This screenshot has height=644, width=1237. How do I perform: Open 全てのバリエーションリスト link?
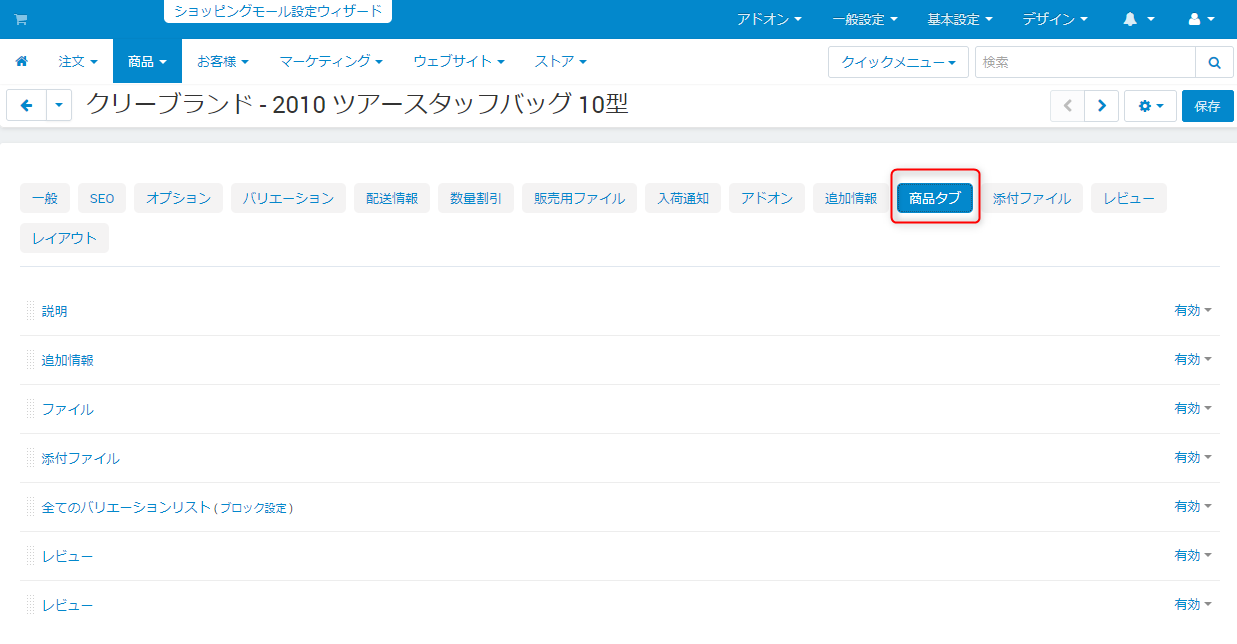[x=126, y=507]
